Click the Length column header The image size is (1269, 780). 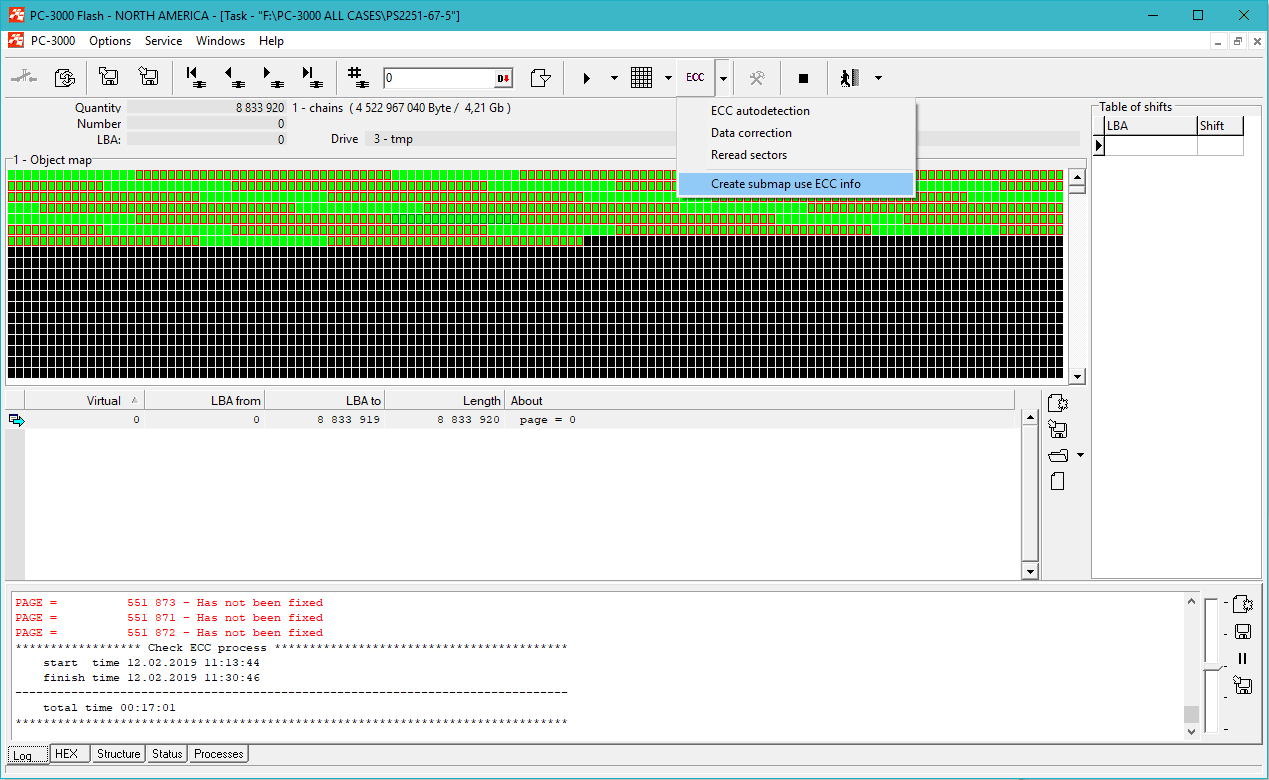[445, 401]
